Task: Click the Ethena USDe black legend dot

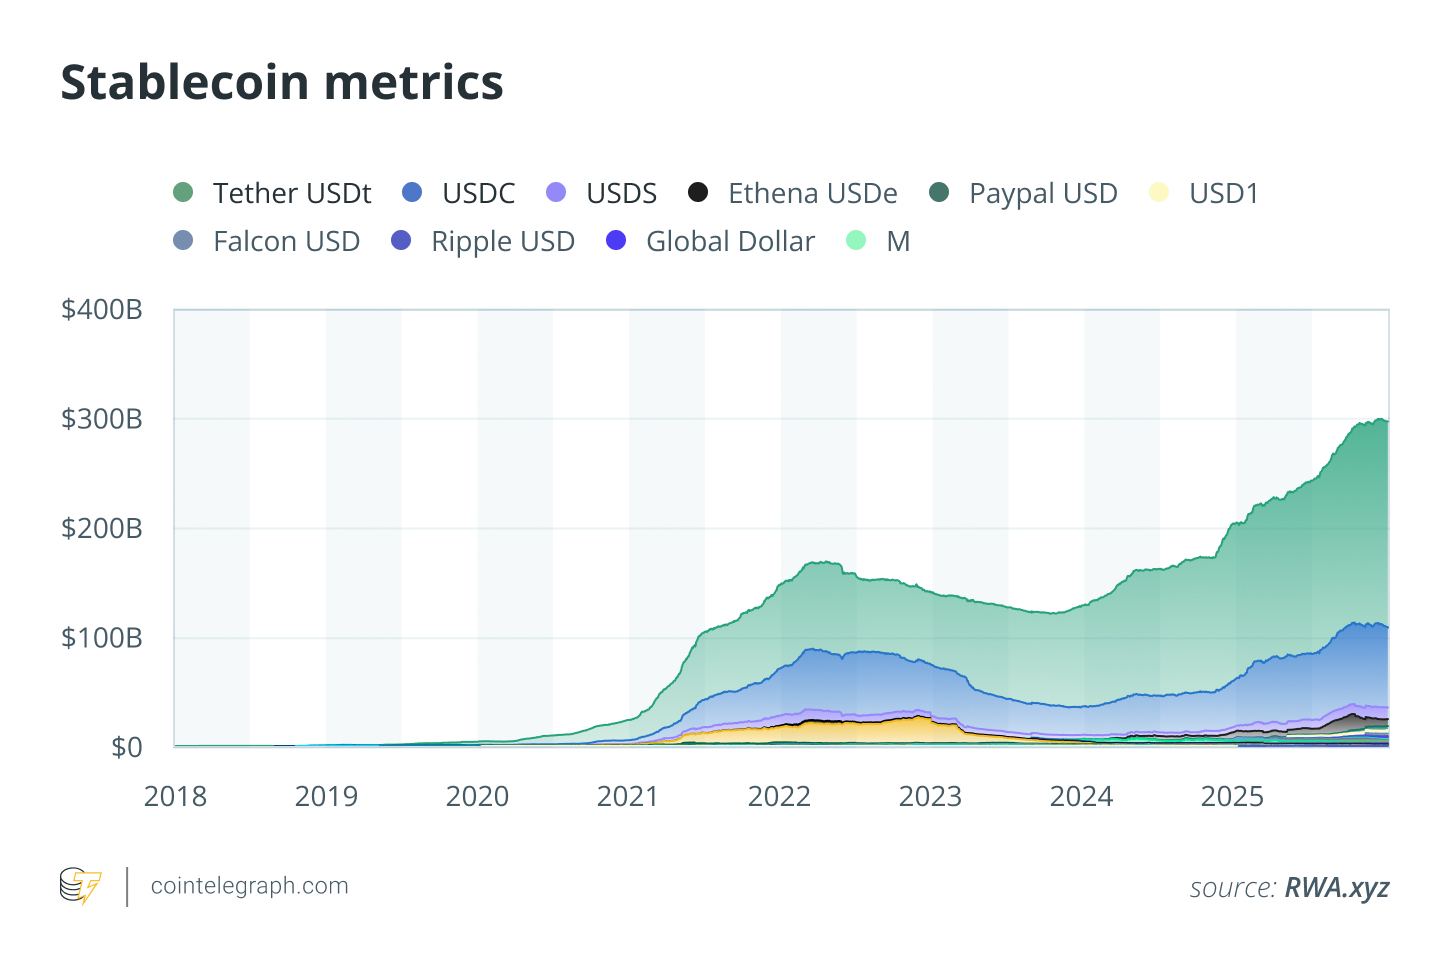Action: (x=698, y=192)
